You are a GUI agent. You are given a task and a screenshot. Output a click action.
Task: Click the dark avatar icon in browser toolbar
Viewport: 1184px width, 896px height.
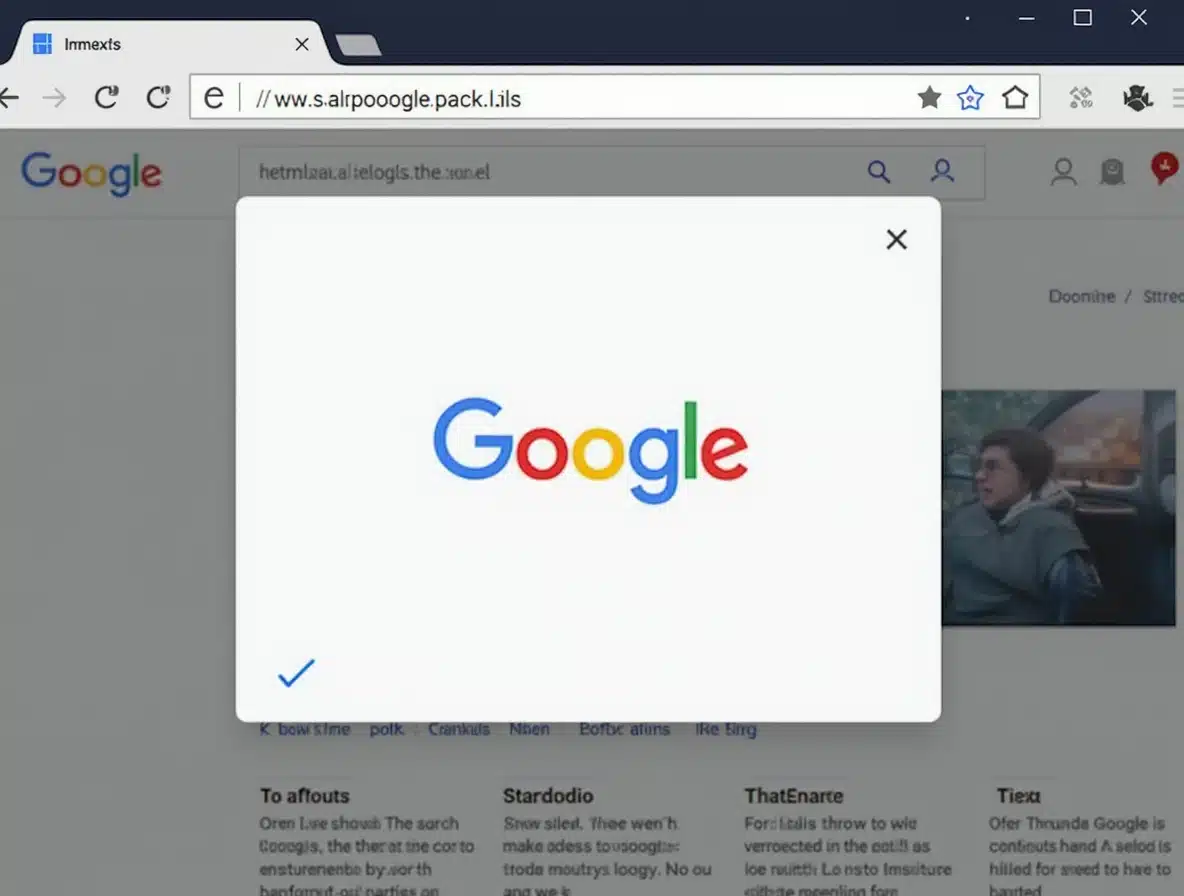[x=1137, y=97]
